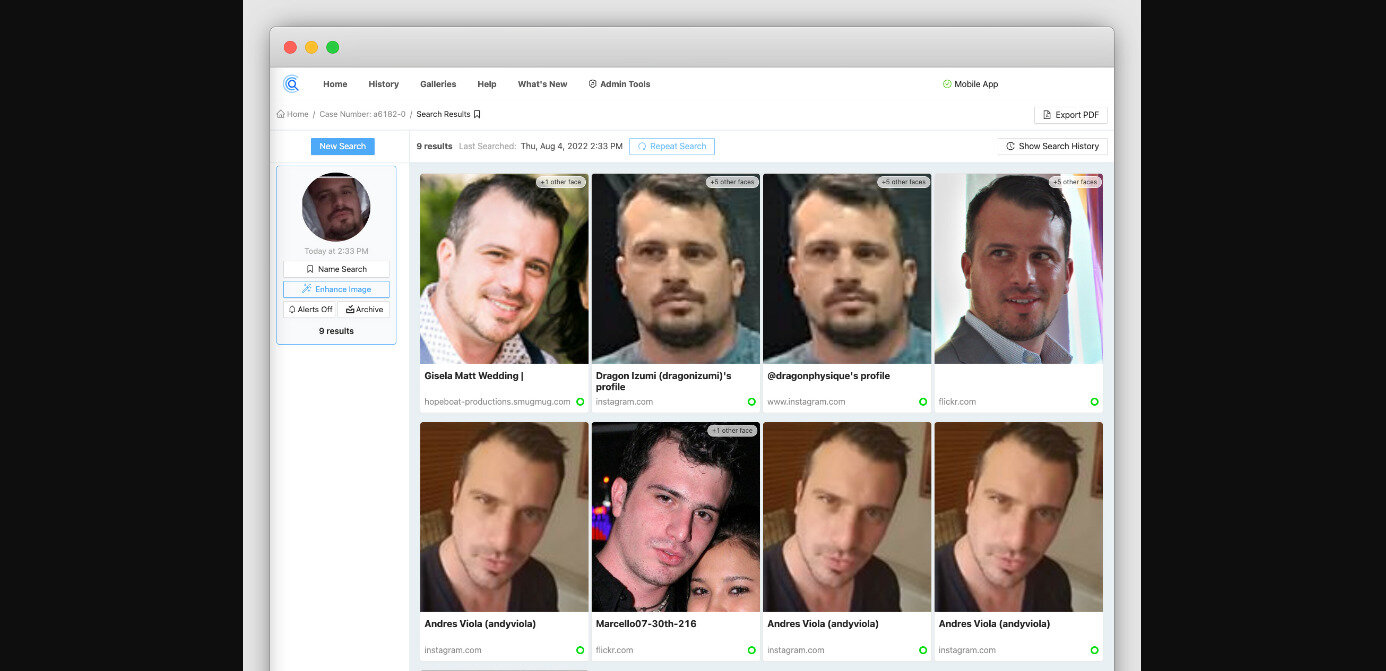This screenshot has width=1386, height=671.
Task: Open the Galleries menu
Action: click(438, 84)
